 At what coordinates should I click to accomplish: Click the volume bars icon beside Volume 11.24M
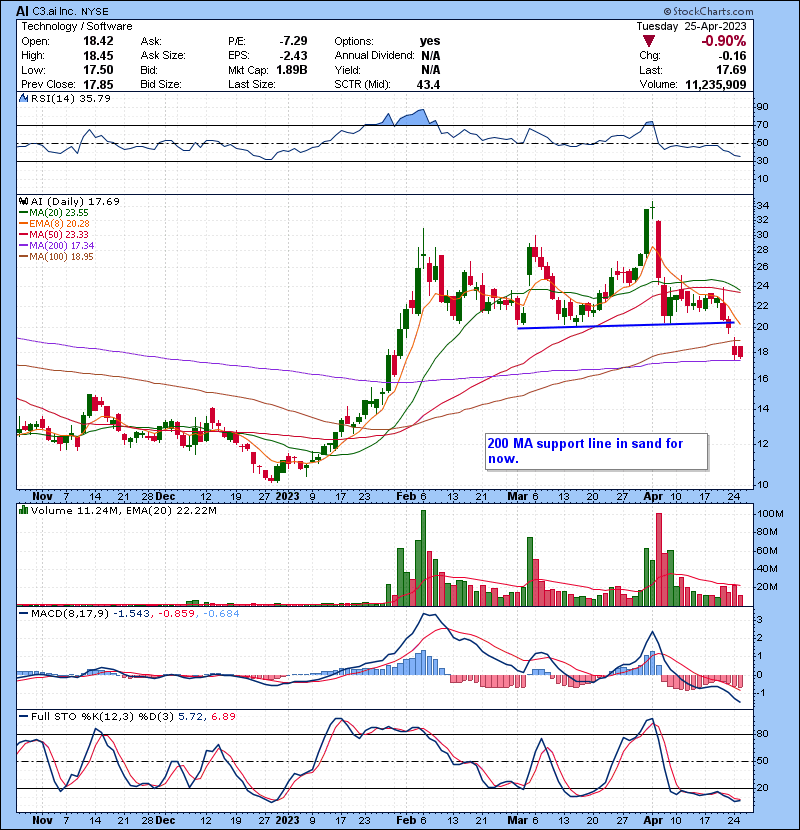point(23,510)
